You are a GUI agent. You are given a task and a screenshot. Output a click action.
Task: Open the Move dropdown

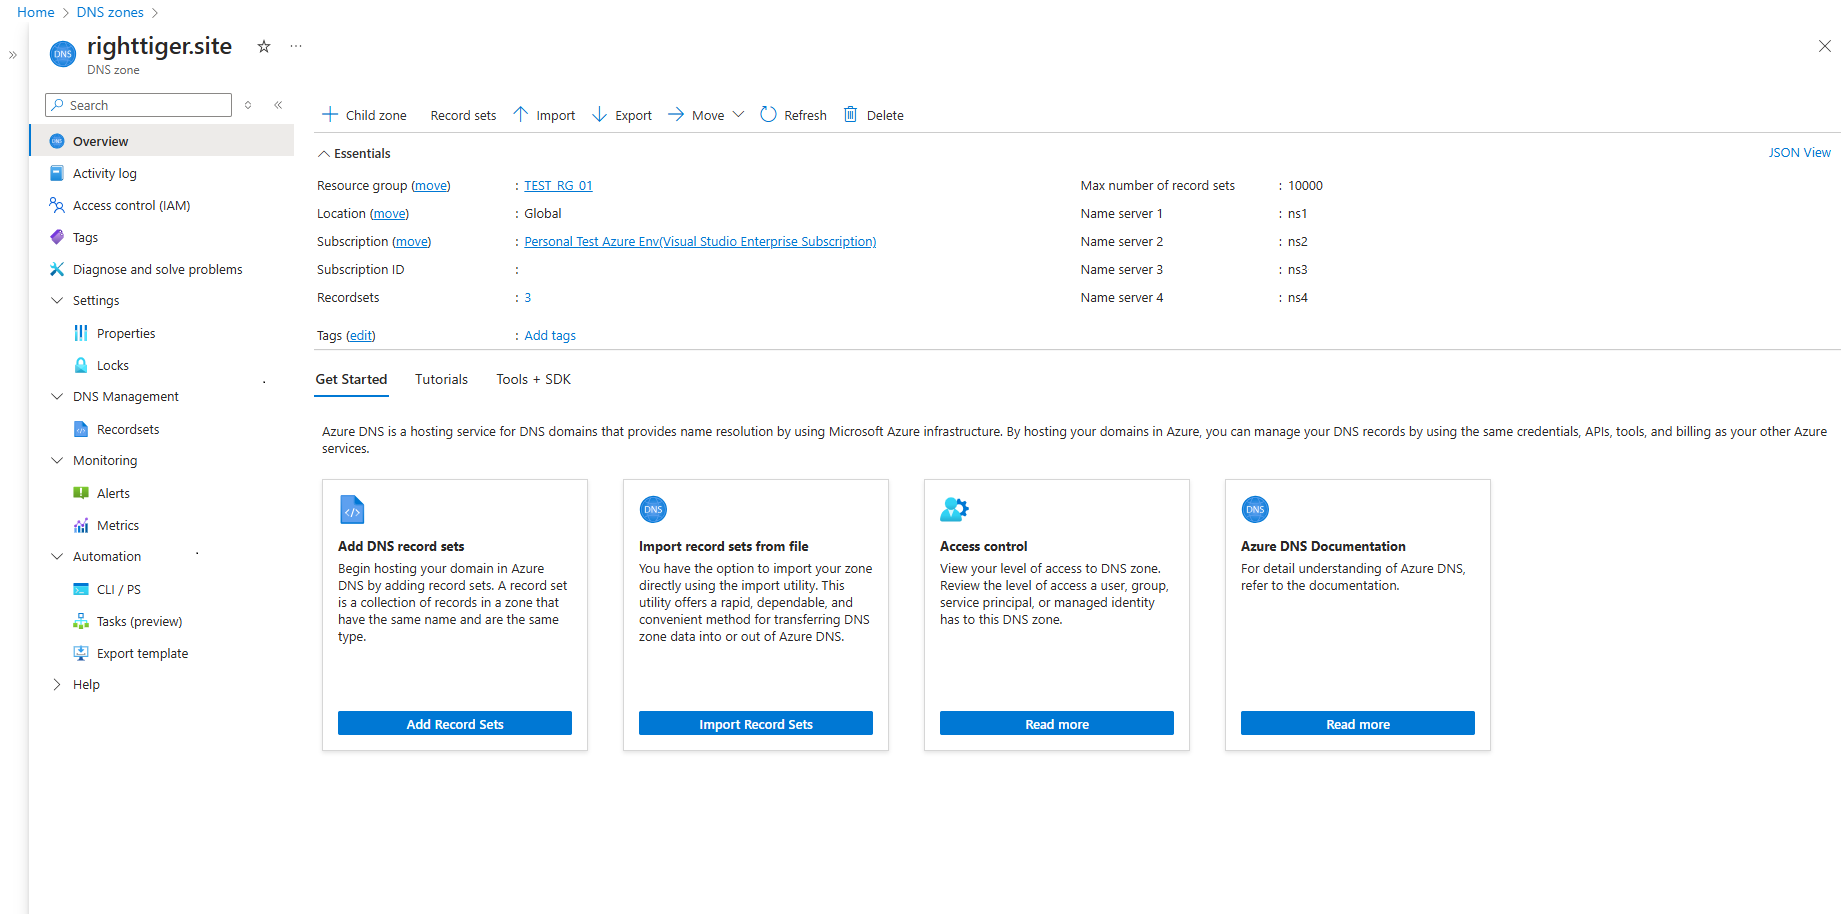[706, 115]
